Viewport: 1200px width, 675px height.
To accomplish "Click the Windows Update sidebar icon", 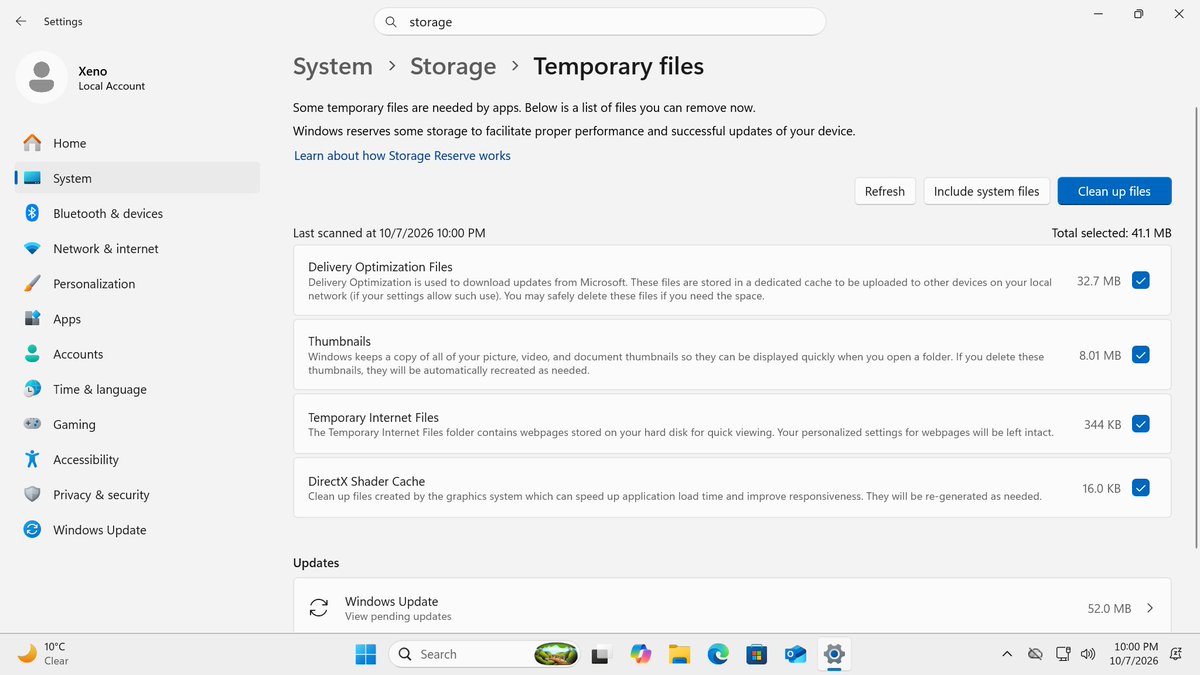I will [x=32, y=530].
